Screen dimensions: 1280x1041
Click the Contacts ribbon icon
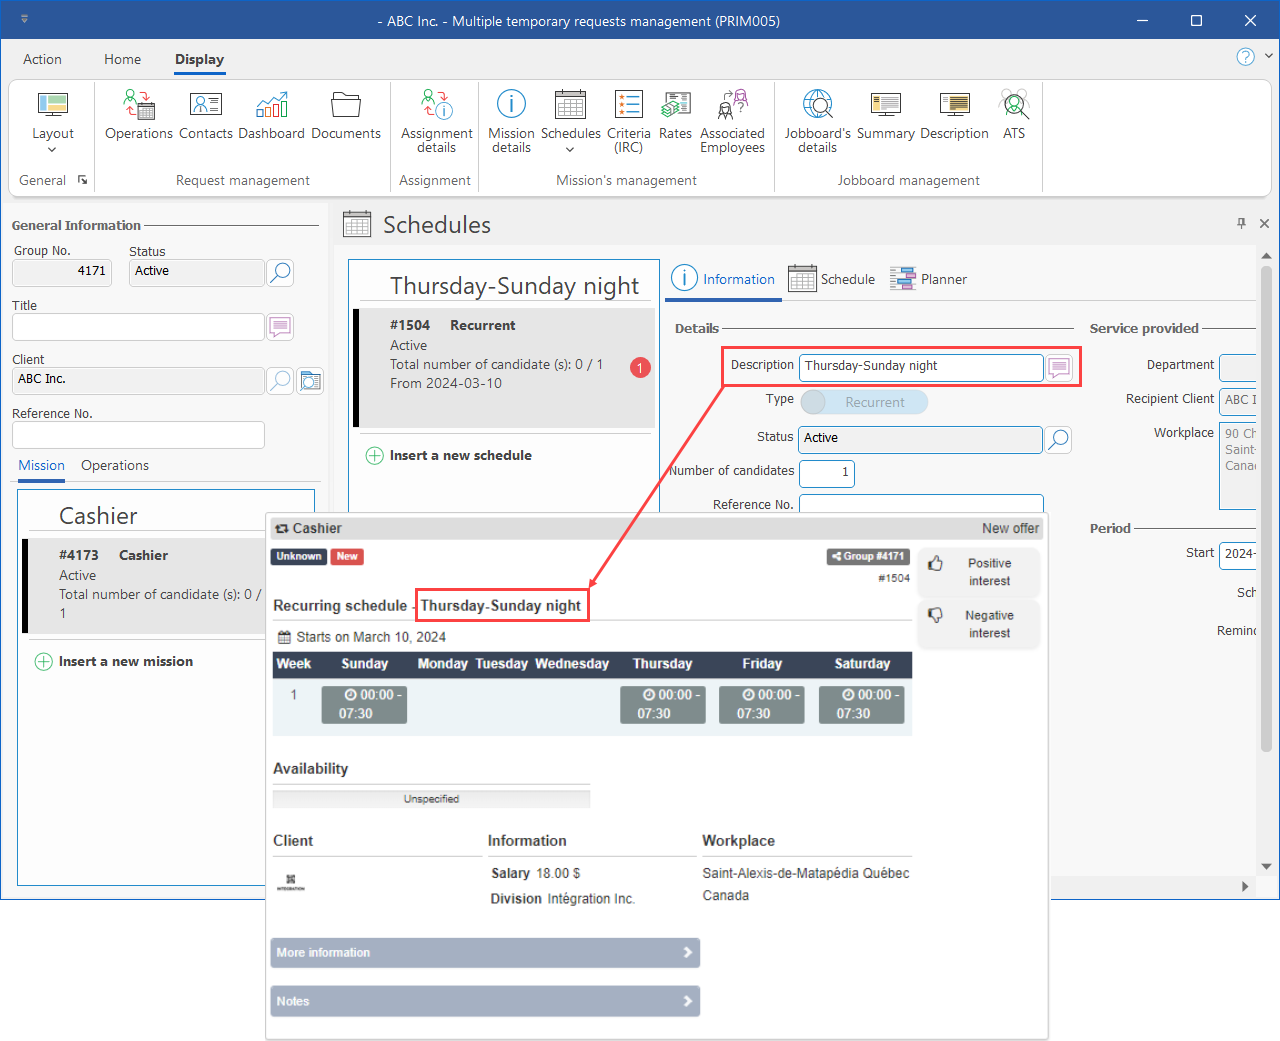[x=206, y=105]
